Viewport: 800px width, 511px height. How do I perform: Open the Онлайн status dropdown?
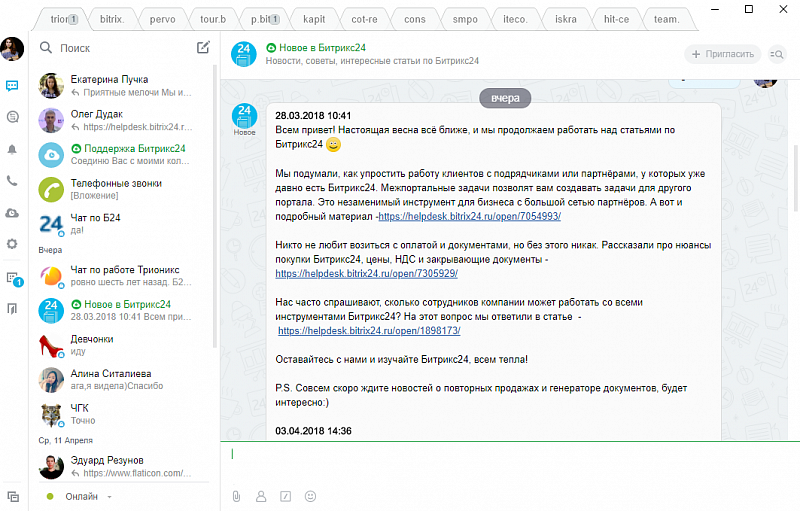click(79, 496)
